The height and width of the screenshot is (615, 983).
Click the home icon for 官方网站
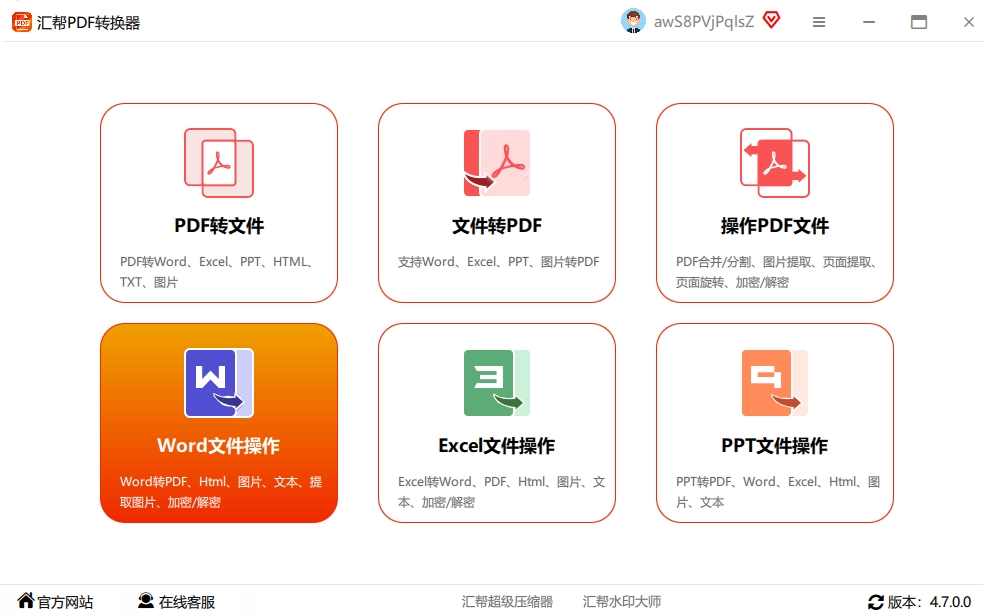[26, 601]
